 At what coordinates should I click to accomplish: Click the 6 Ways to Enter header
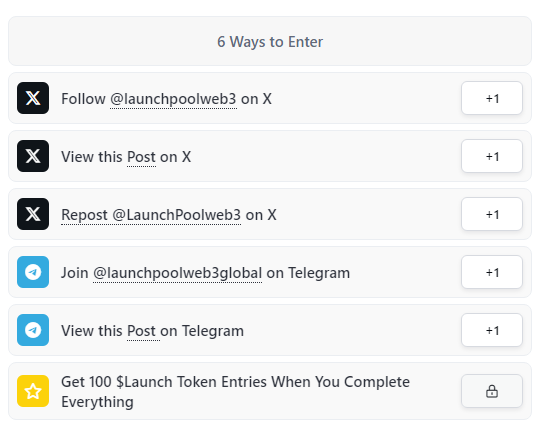click(x=270, y=41)
